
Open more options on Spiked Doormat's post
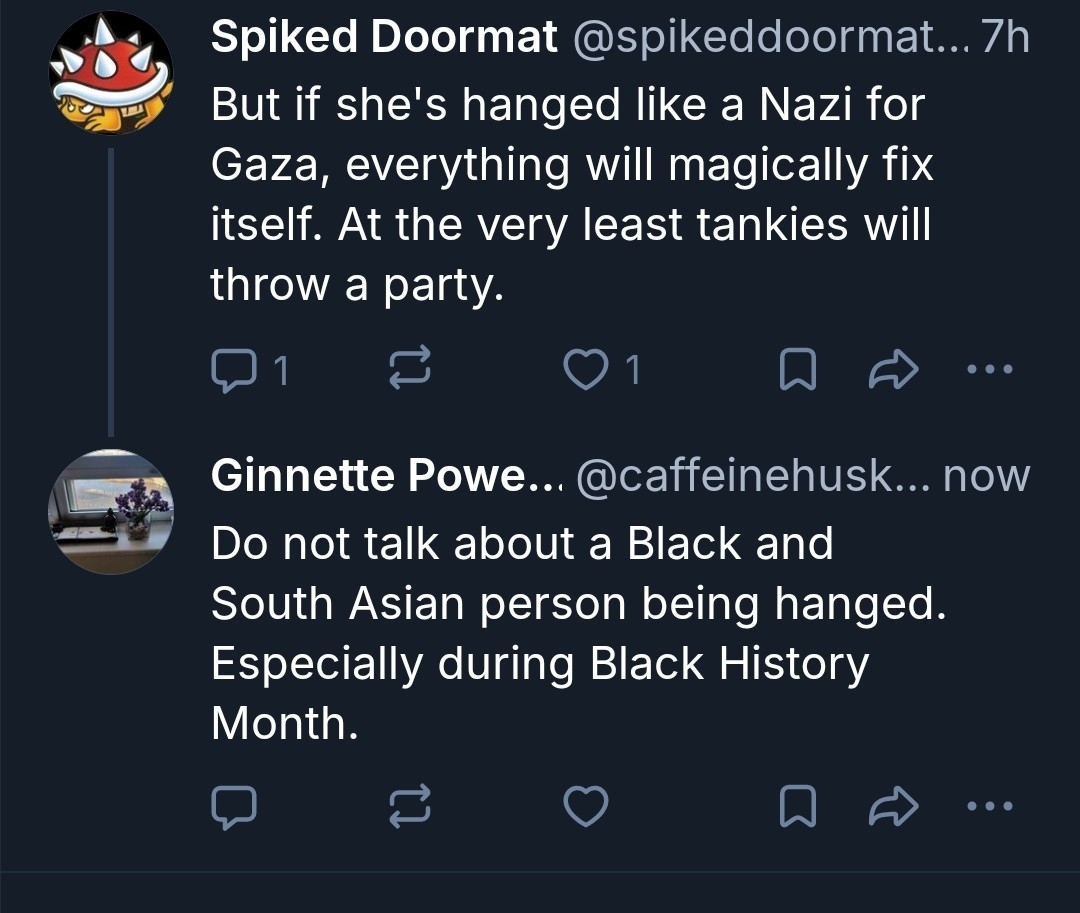[991, 370]
